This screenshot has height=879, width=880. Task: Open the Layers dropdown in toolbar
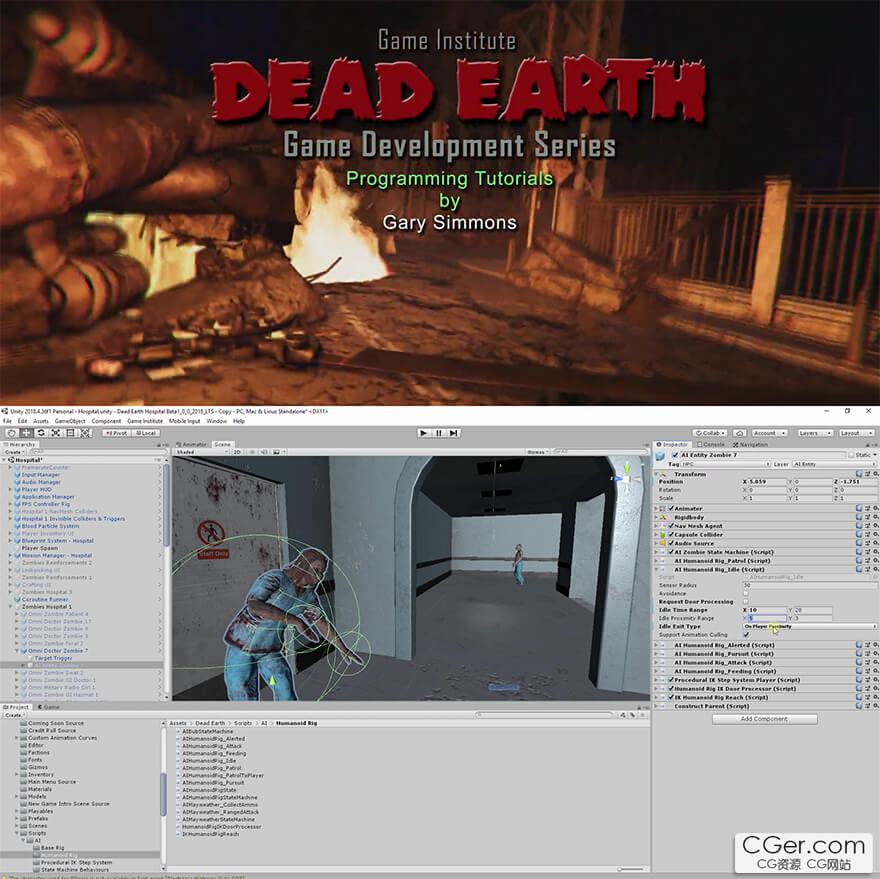click(x=814, y=433)
